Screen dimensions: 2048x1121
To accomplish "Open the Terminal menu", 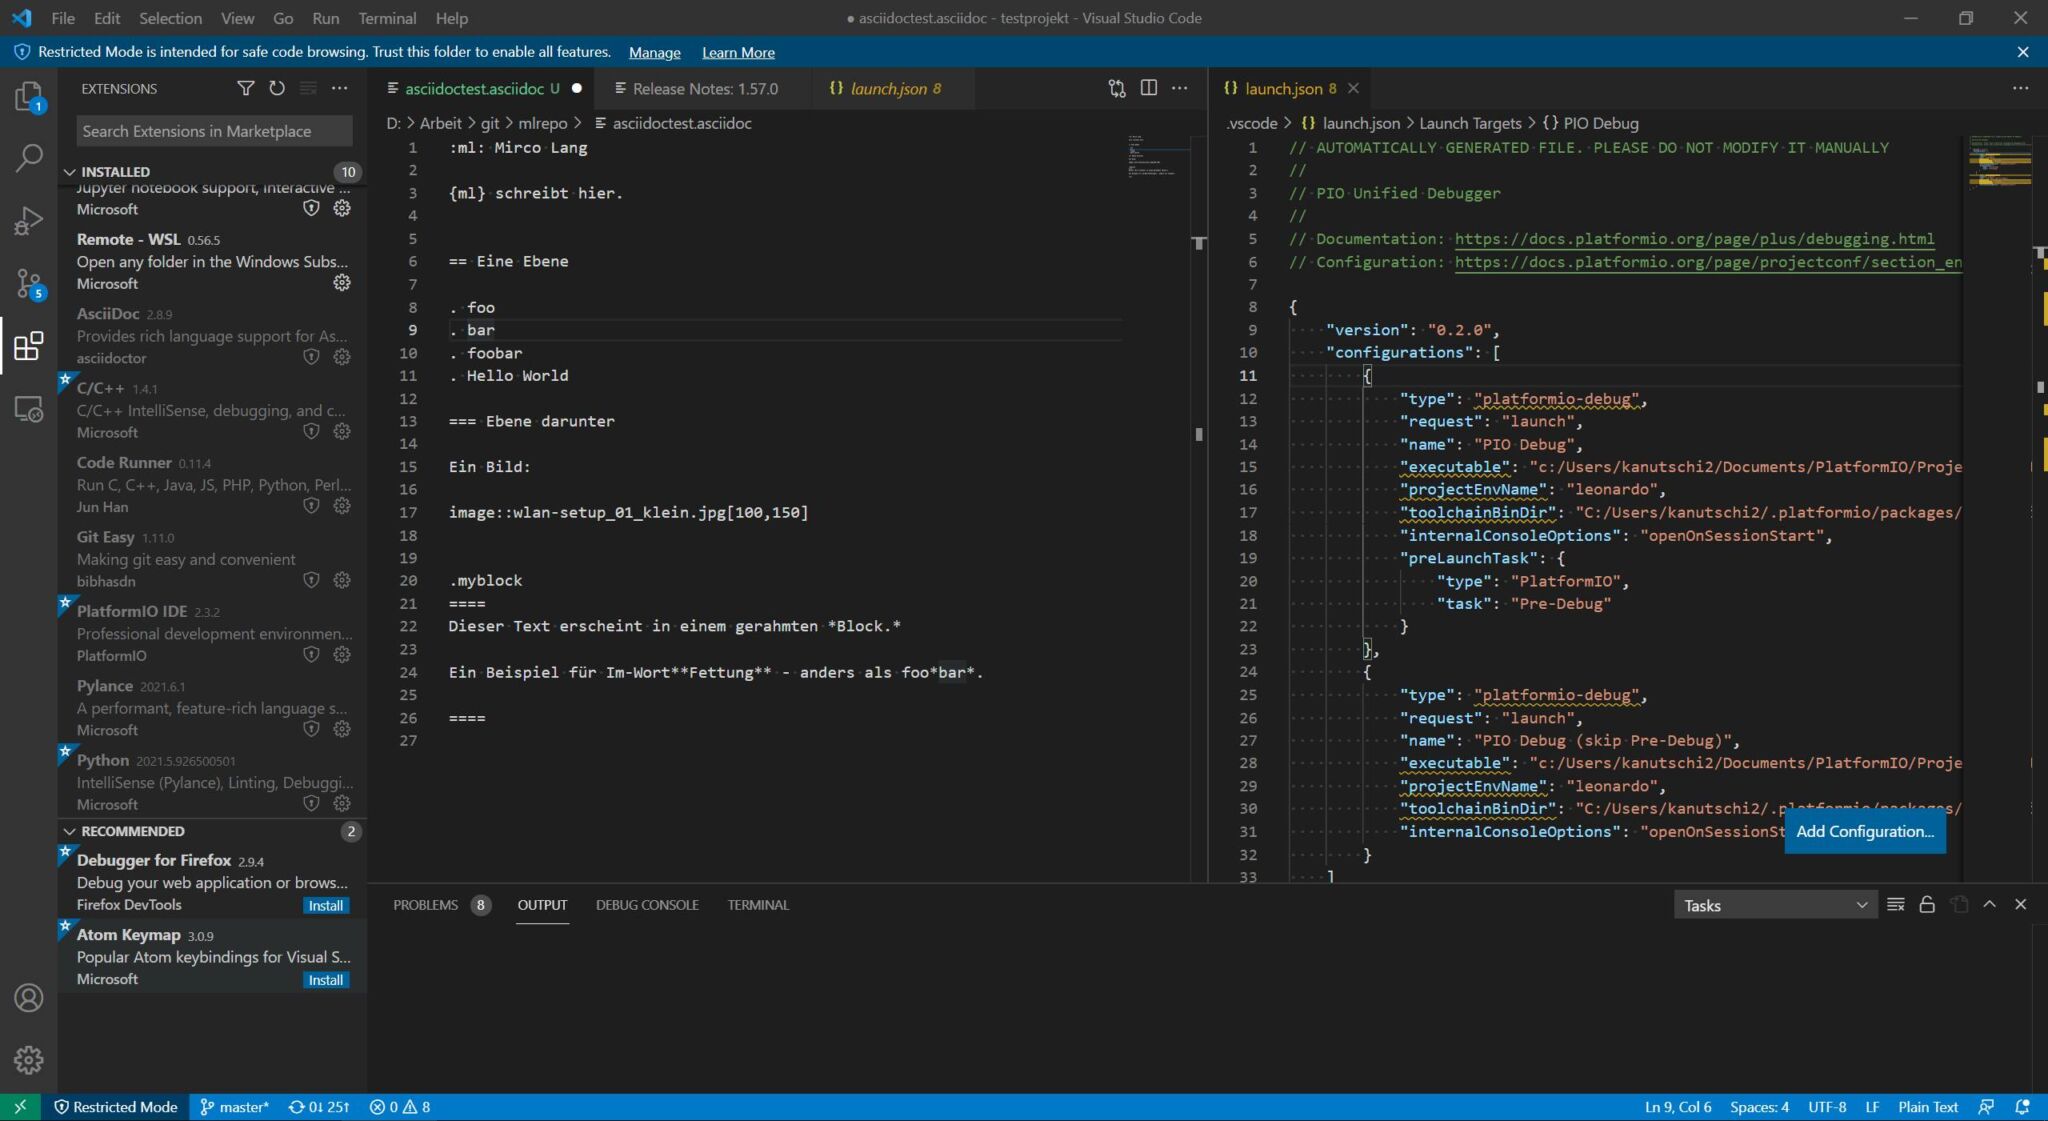I will tap(387, 18).
